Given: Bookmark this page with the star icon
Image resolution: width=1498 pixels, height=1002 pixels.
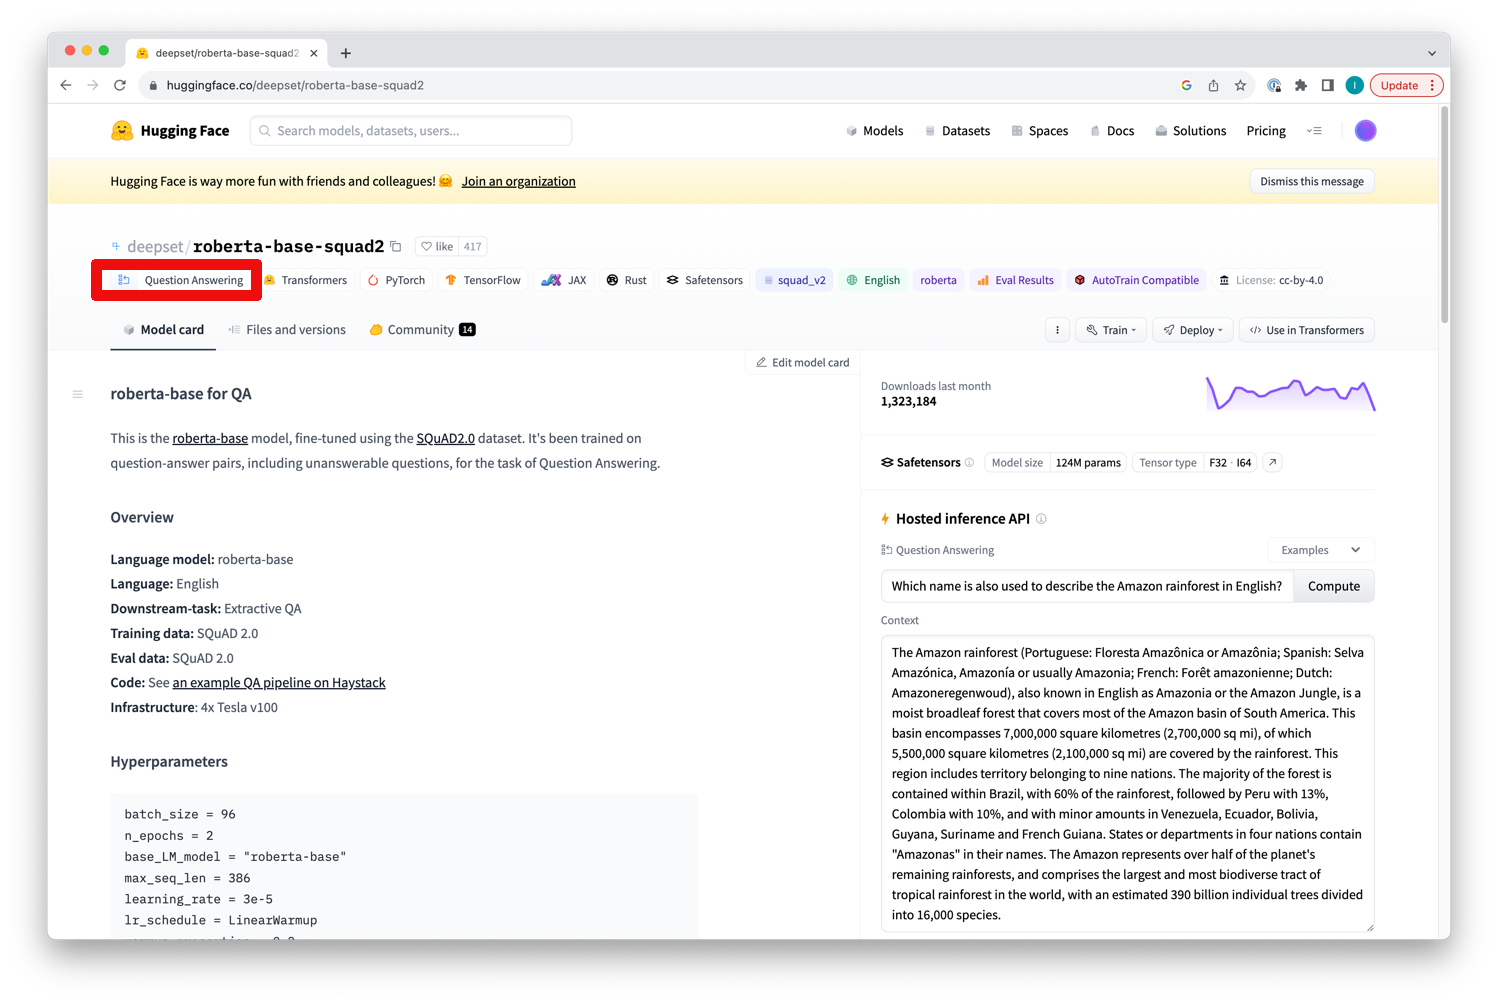Looking at the screenshot, I should tap(1240, 85).
